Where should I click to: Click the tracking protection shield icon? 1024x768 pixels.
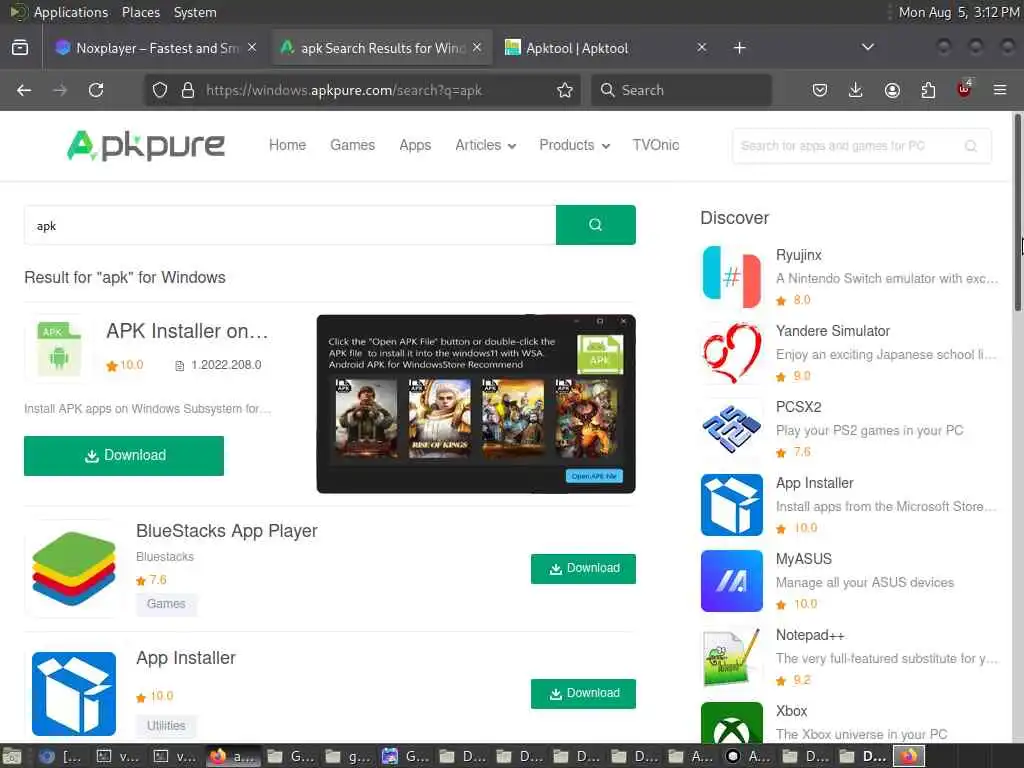[160, 90]
